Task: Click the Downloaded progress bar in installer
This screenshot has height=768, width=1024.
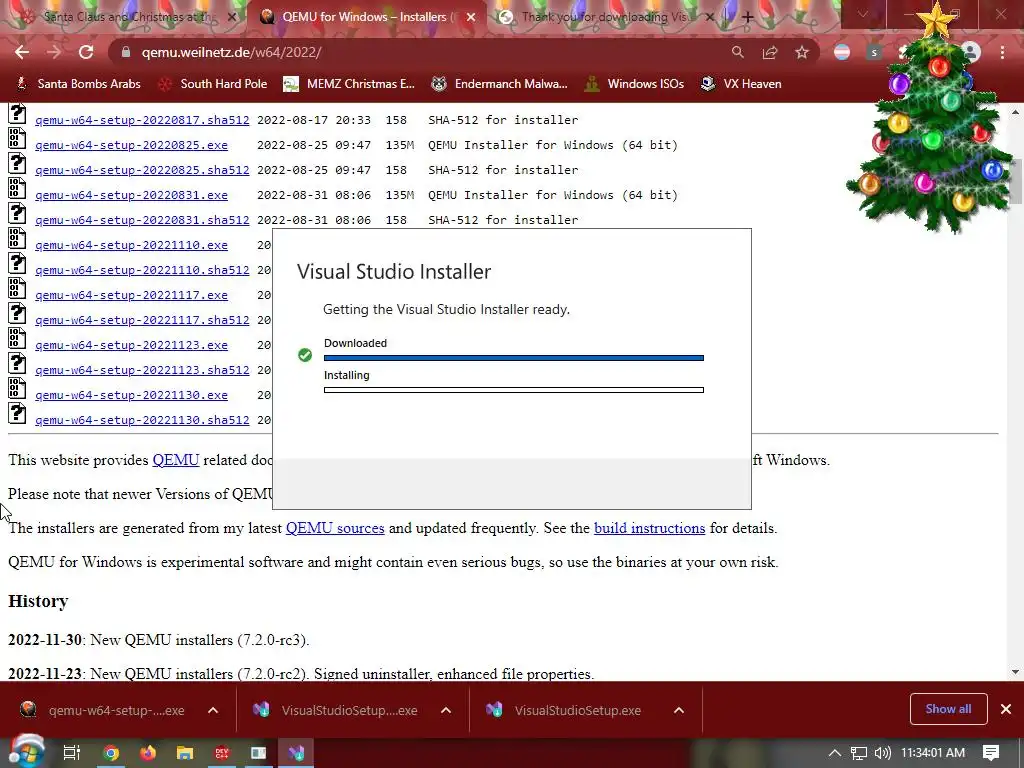Action: click(x=514, y=358)
